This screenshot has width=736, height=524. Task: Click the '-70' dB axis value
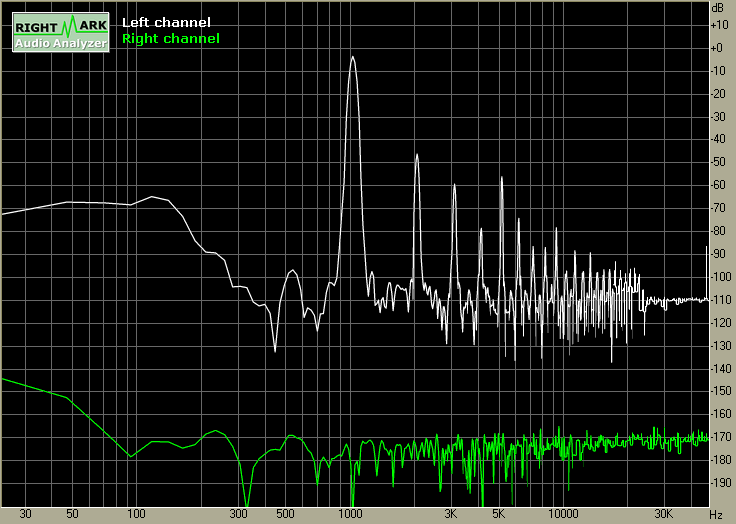(x=719, y=208)
